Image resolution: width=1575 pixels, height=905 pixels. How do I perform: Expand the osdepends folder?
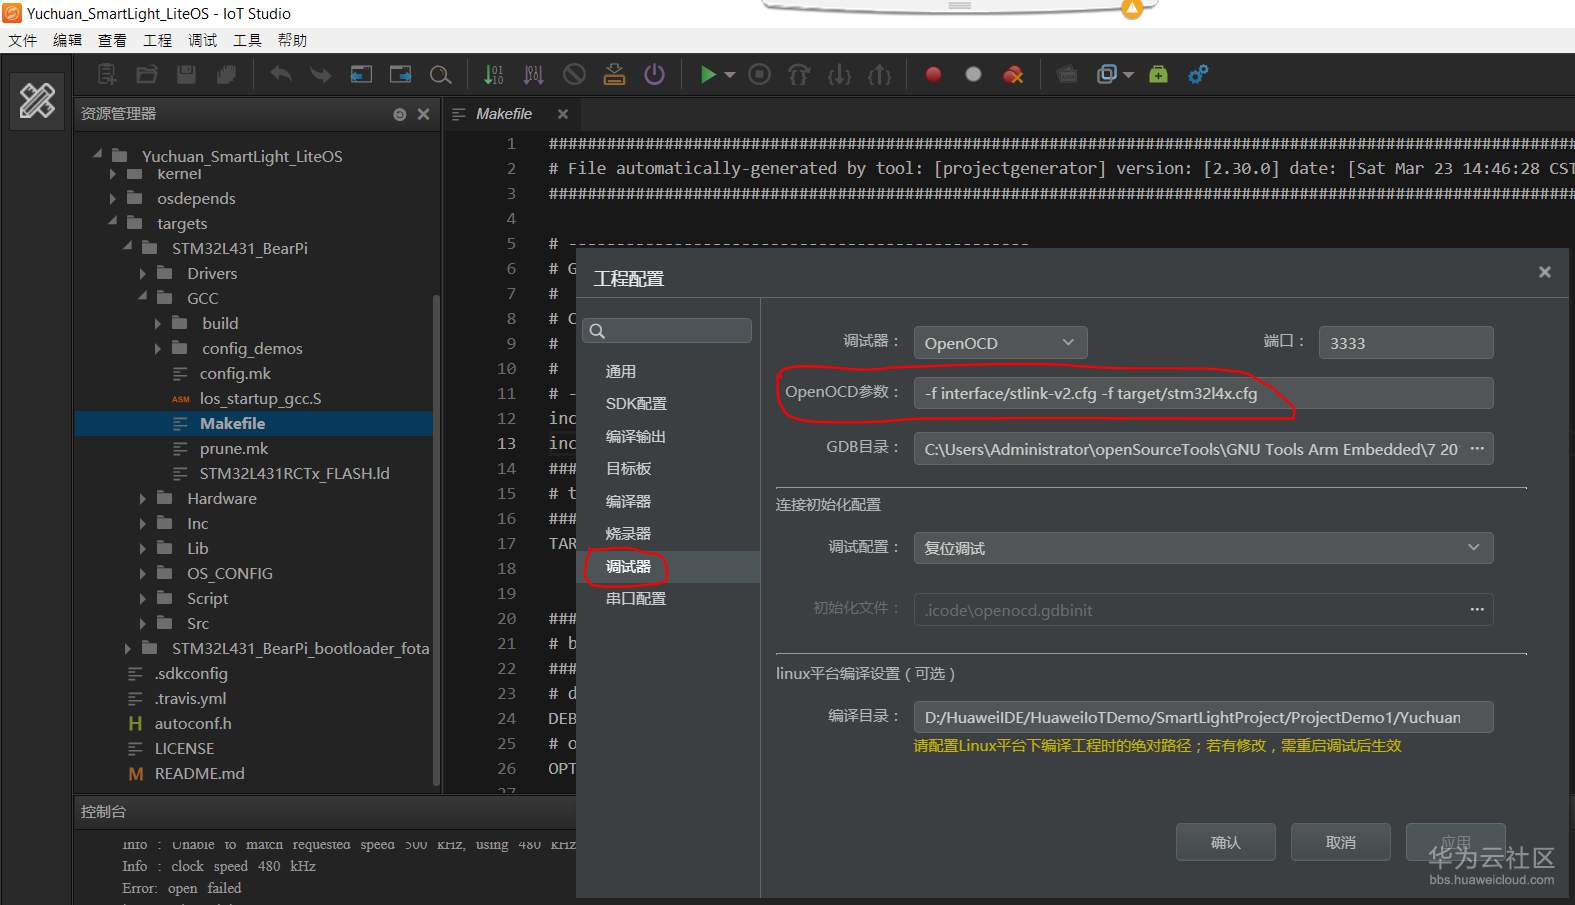113,199
